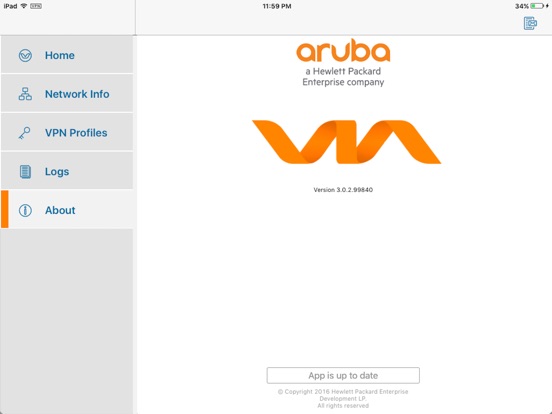
Task: Click the copyright 2016 Hewlett Packard text
Action: point(343,399)
